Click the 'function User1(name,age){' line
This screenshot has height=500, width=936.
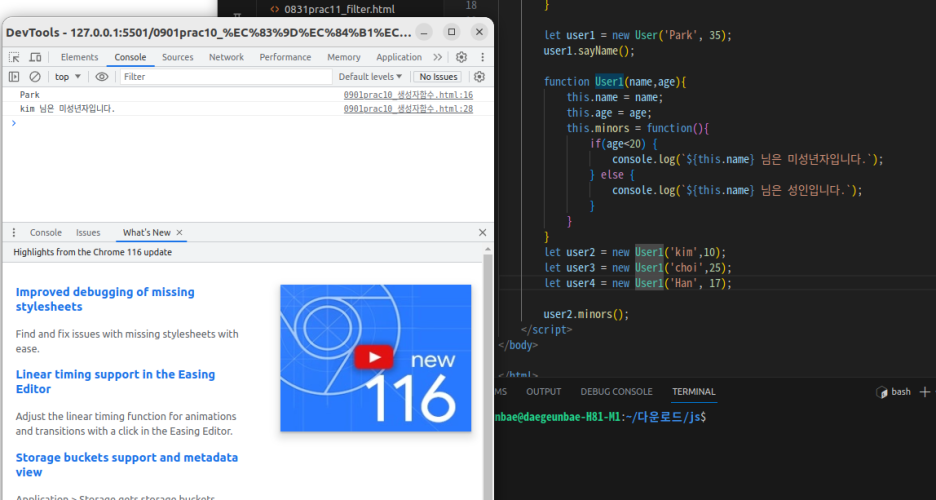[615, 82]
